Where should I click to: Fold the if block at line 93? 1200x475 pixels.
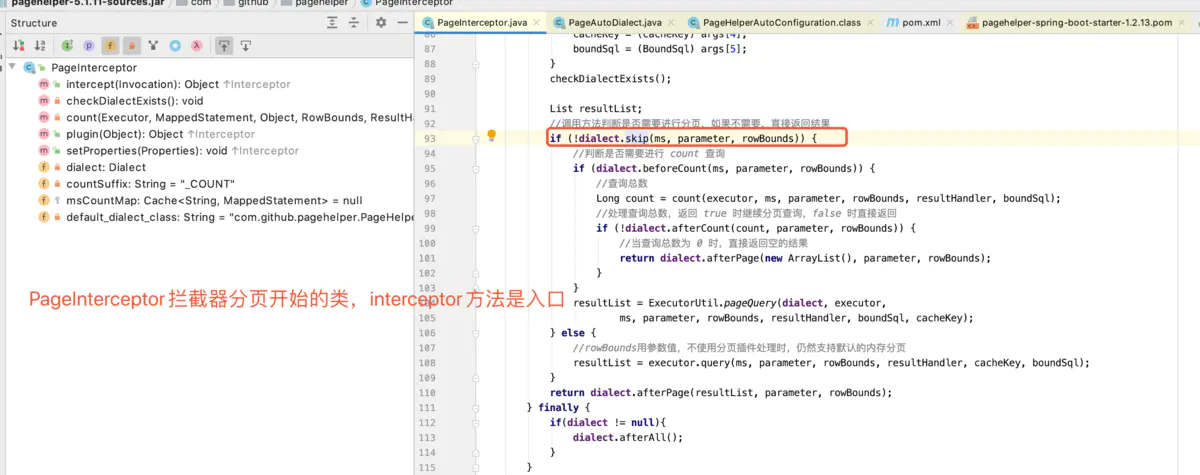click(x=475, y=138)
